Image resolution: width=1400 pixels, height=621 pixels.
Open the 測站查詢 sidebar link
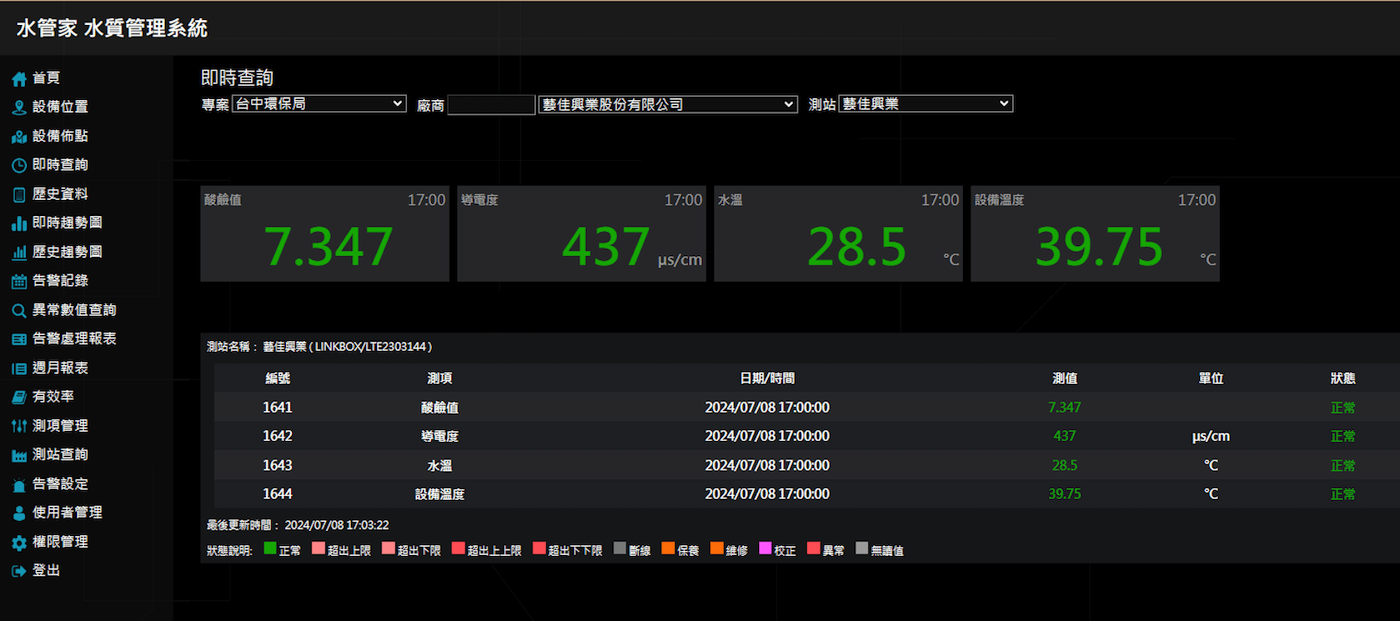pos(60,455)
